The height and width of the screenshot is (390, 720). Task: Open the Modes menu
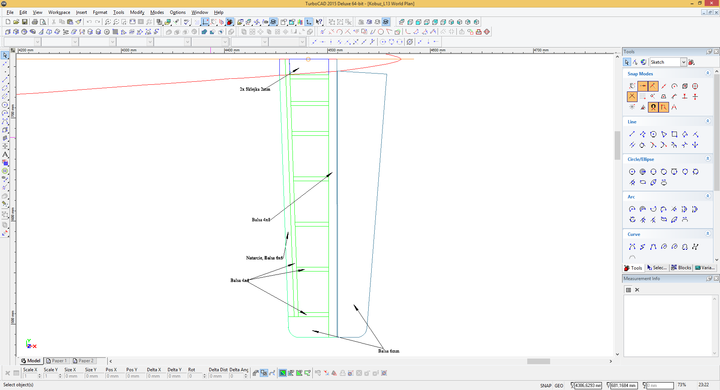pos(157,12)
